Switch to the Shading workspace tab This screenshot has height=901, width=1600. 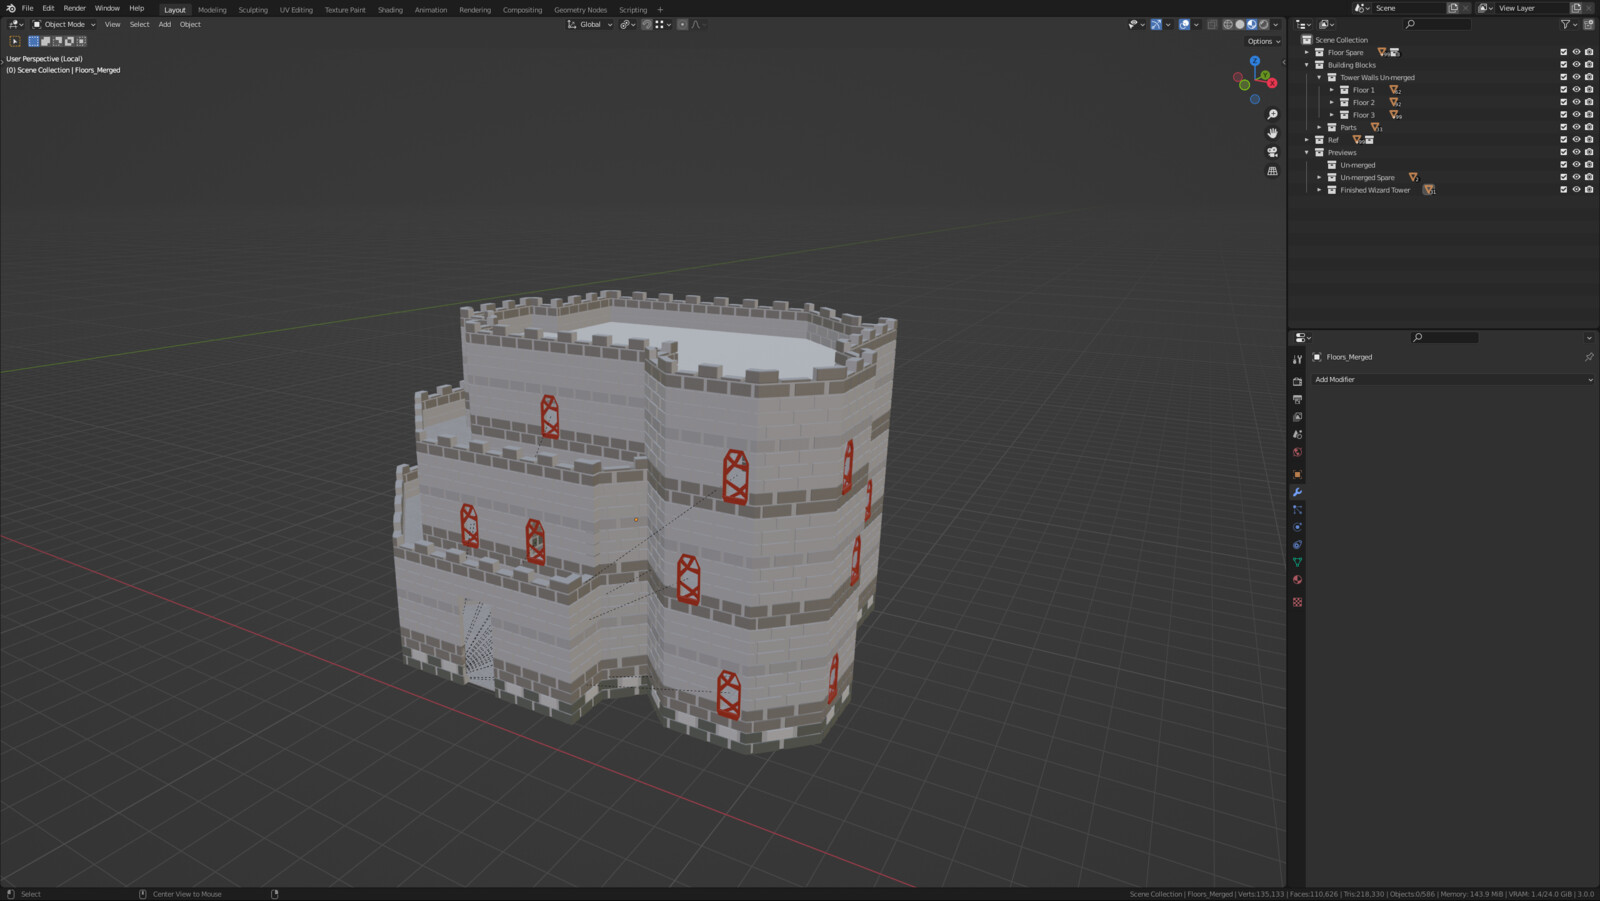(390, 10)
